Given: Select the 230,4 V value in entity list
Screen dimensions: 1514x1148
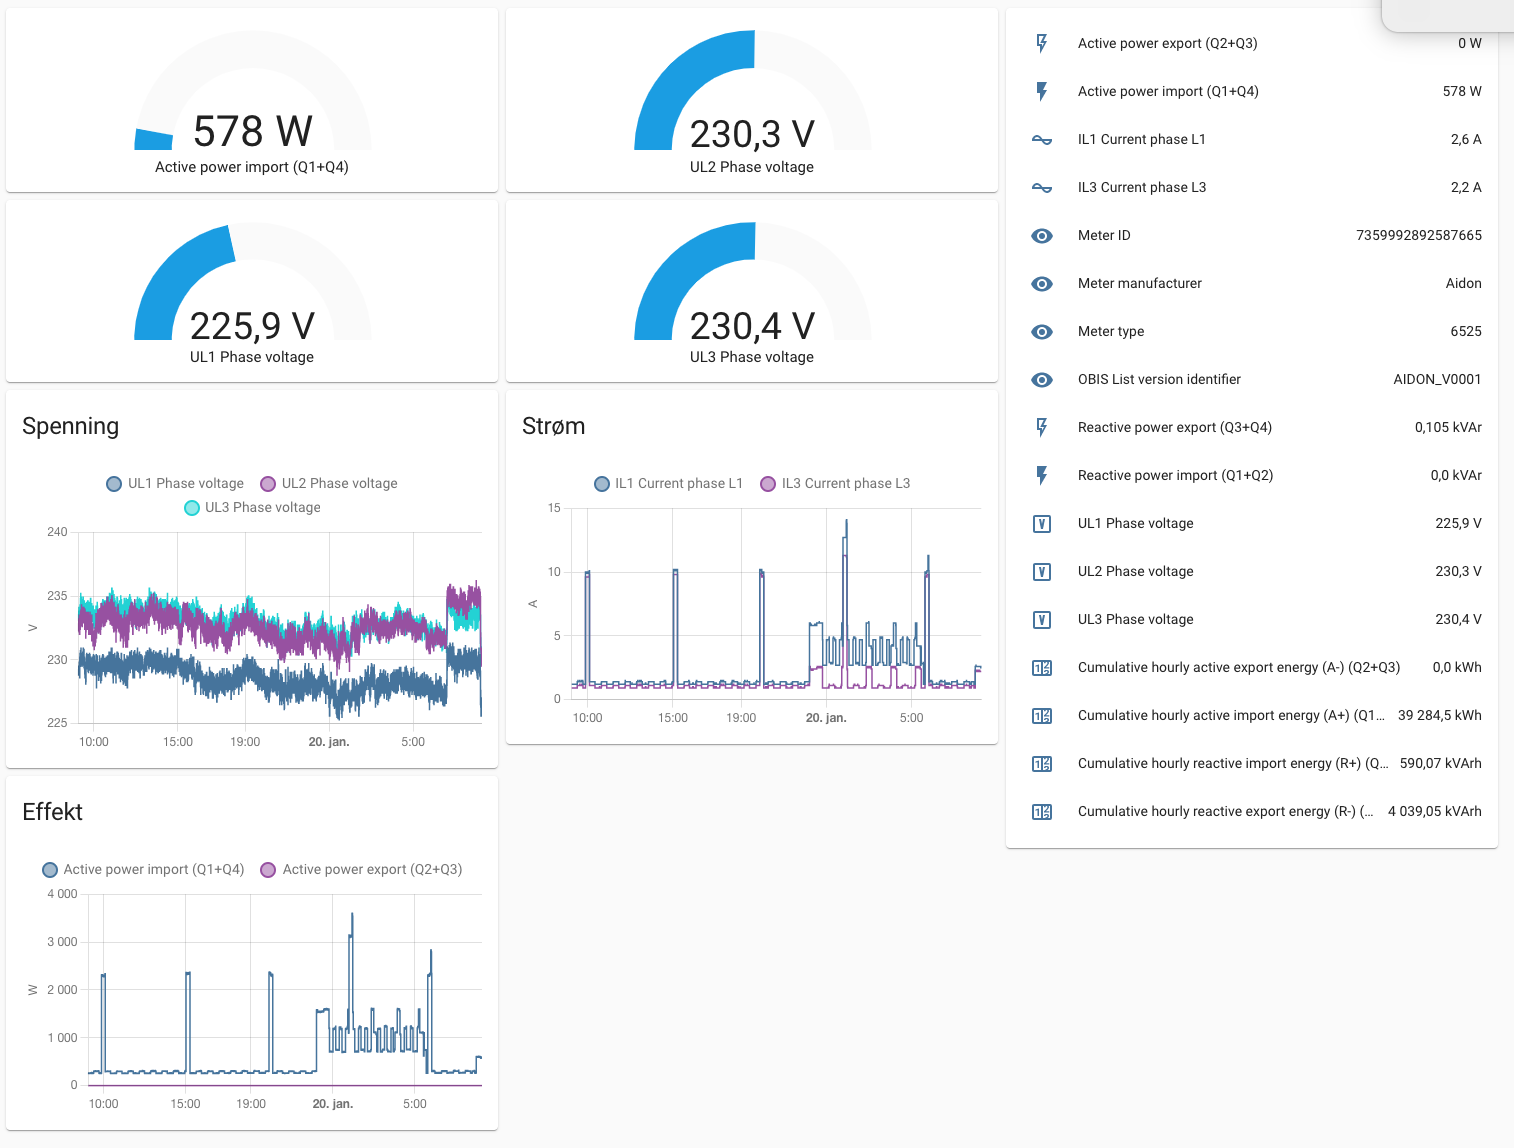Looking at the screenshot, I should click(1458, 619).
